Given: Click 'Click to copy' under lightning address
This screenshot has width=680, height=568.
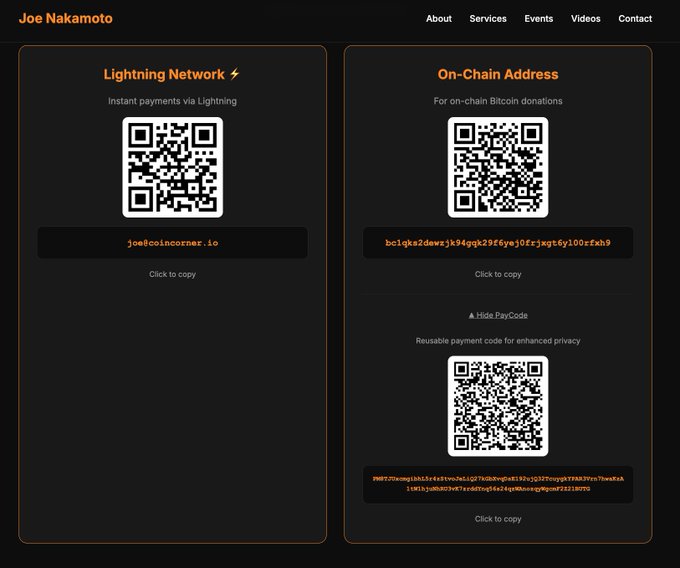Looking at the screenshot, I should (173, 274).
